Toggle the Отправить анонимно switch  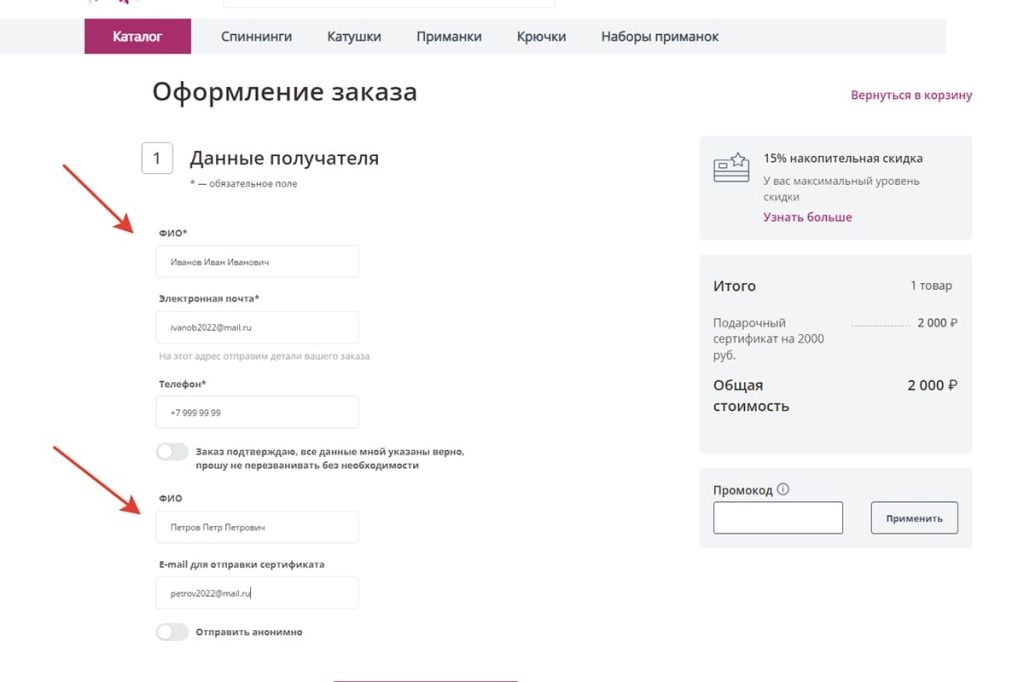coord(172,632)
